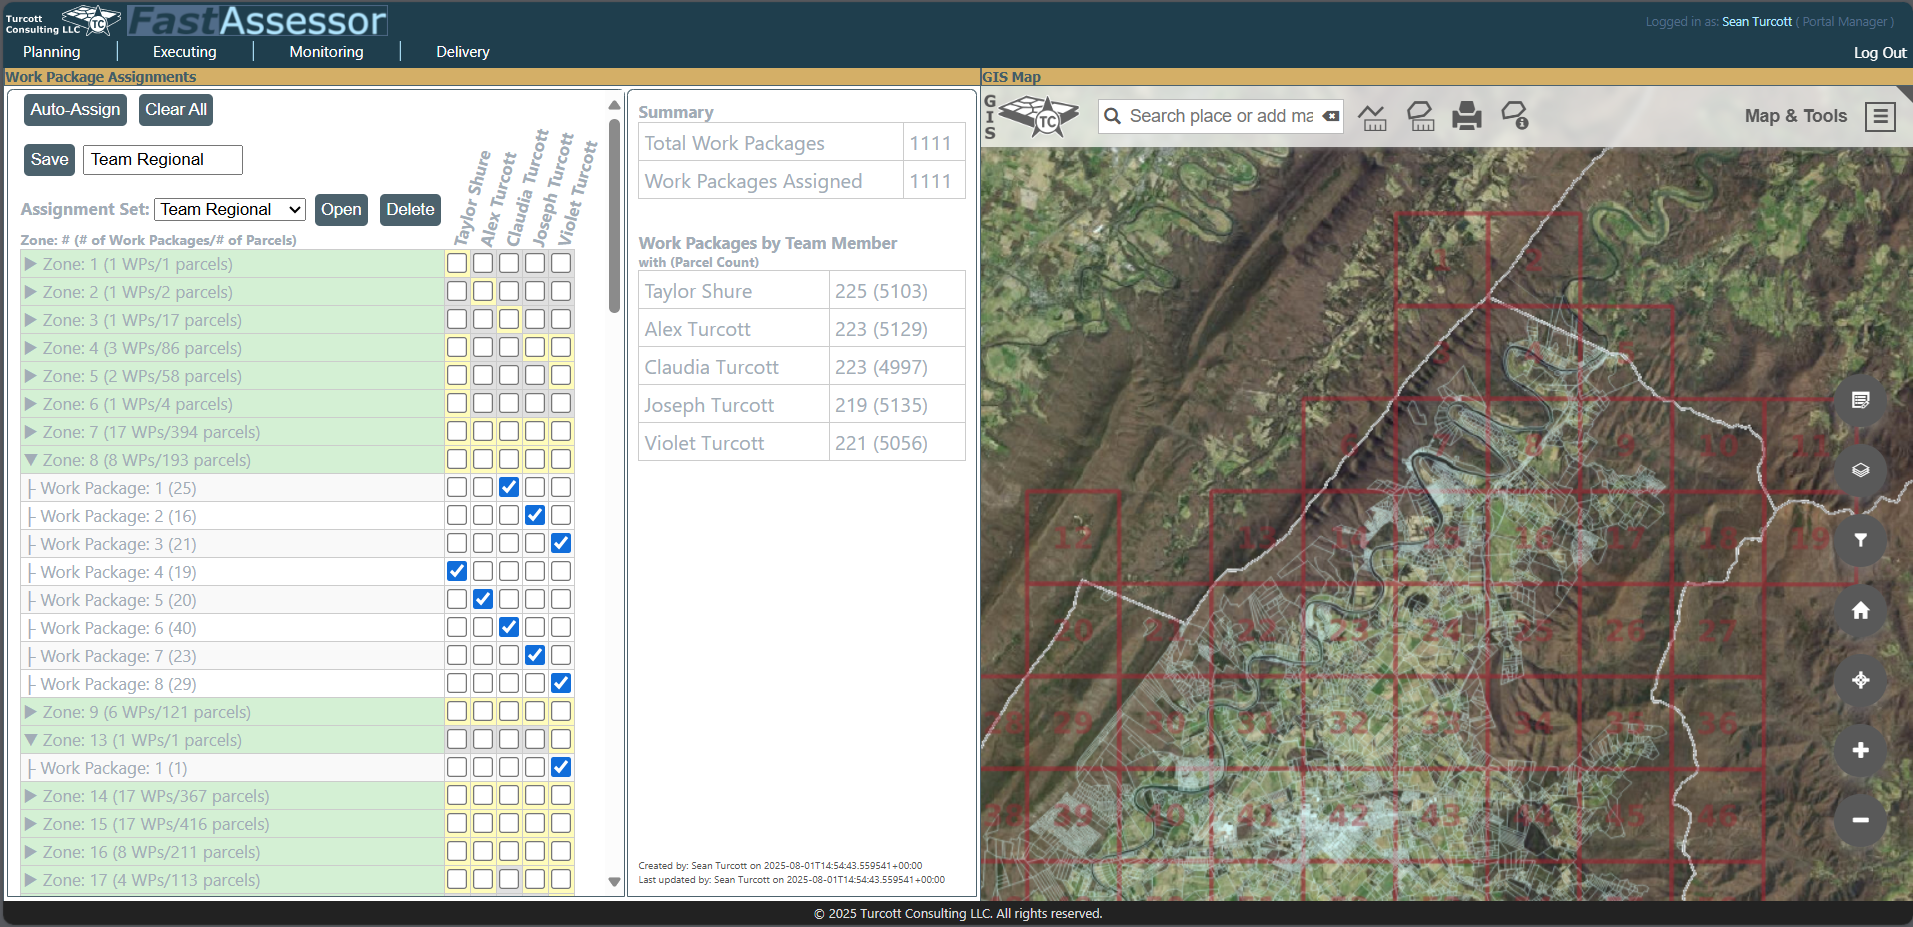This screenshot has width=1913, height=927.
Task: Go to the Delivery tab
Action: 462,52
